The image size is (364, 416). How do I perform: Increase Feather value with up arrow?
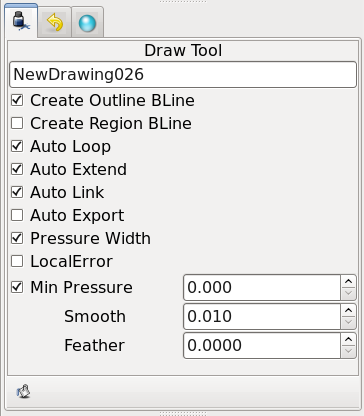(348, 340)
